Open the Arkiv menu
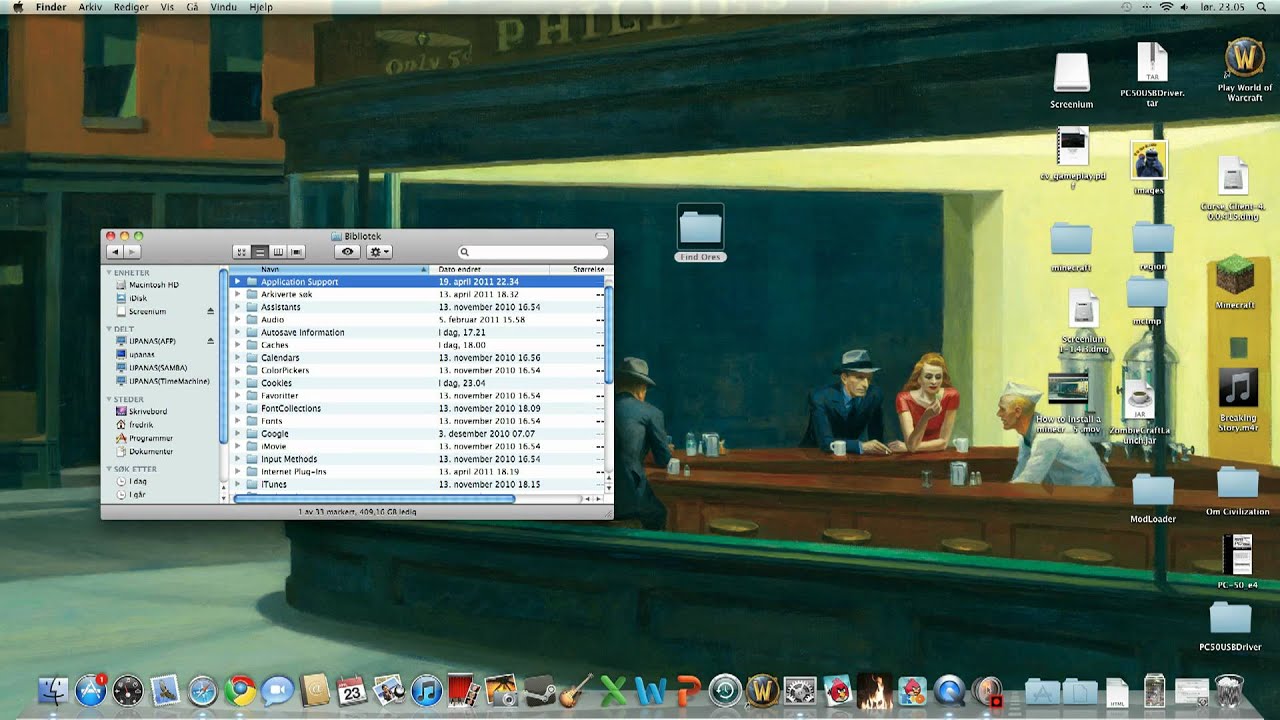1280x720 pixels. pos(90,7)
